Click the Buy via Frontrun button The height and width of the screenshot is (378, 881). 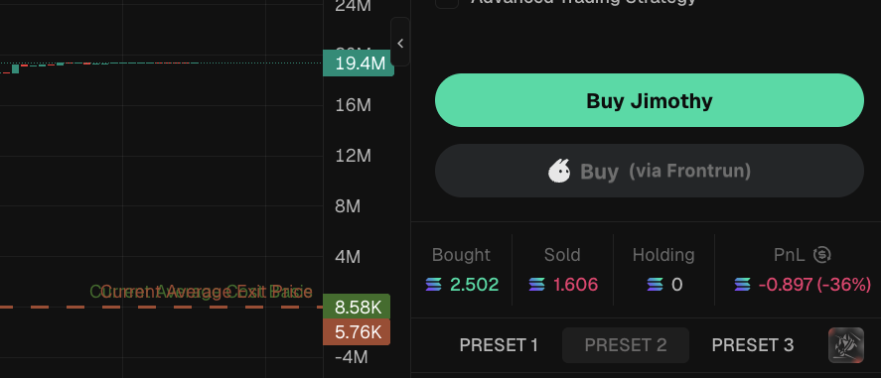[649, 171]
